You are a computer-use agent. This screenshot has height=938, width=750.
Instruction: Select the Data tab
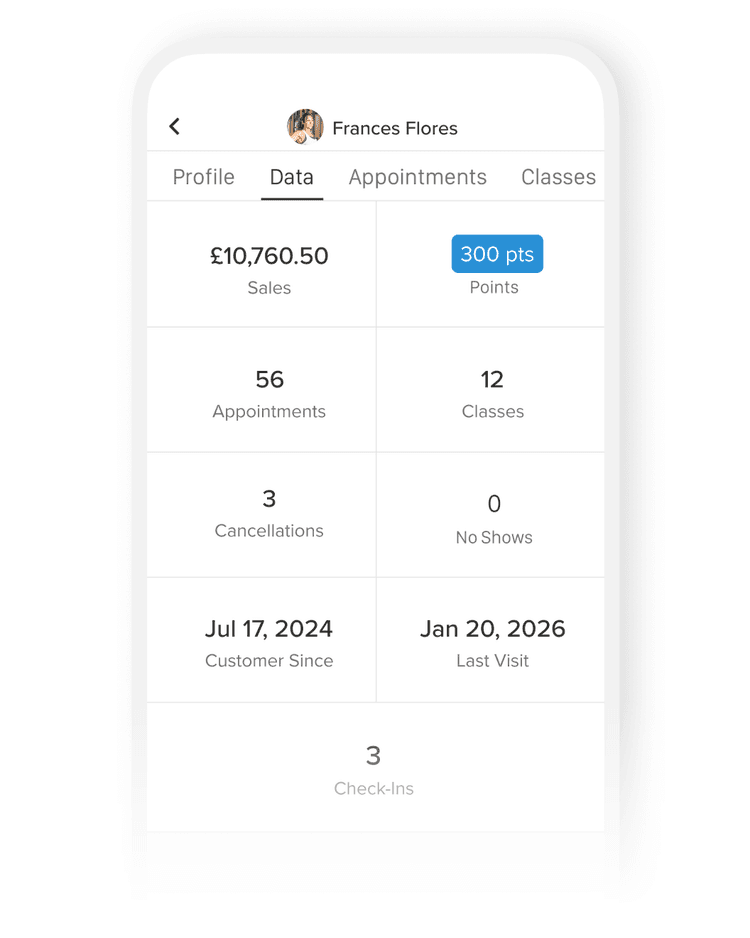[x=291, y=177]
